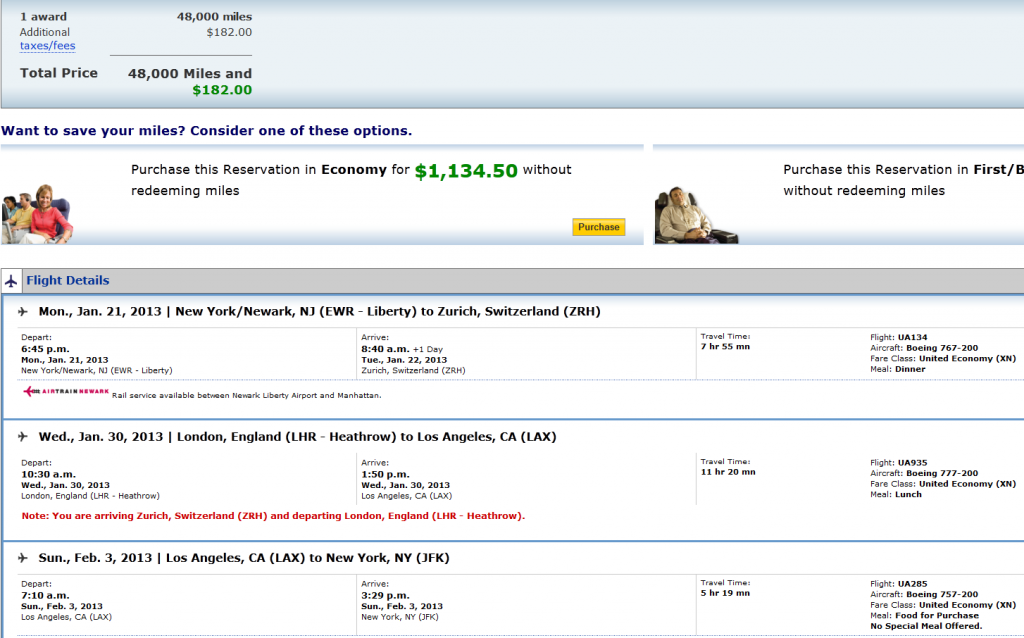Click the 'Want to save your miles?' heading
The height and width of the screenshot is (638, 1024).
tap(206, 131)
